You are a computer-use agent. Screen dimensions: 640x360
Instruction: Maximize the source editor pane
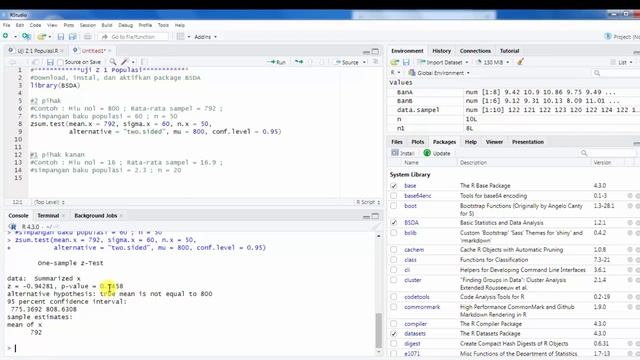[x=375, y=51]
